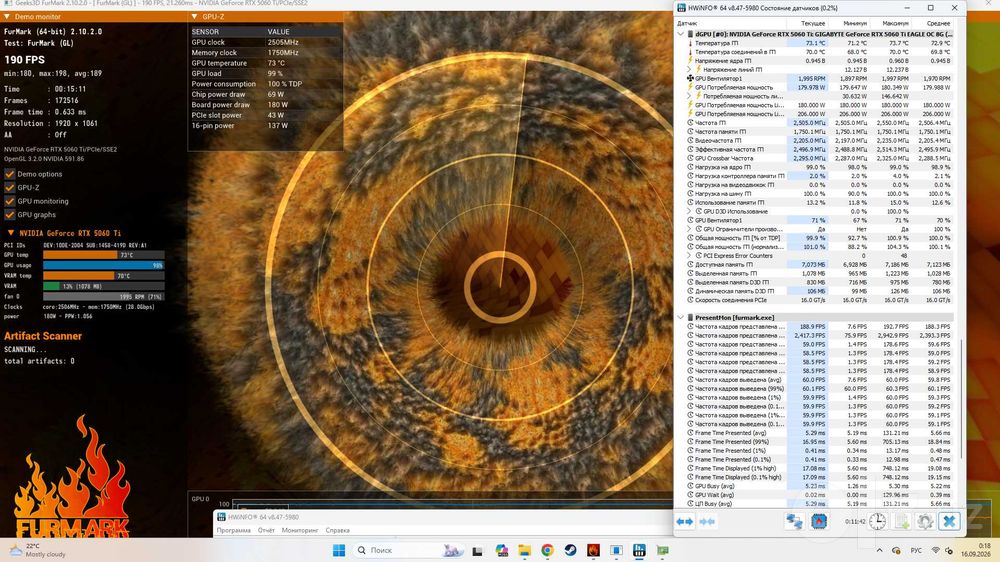Click HWiNFO icon in the main window title
Image resolution: width=1000 pixels, height=562 pixels.
[221, 517]
